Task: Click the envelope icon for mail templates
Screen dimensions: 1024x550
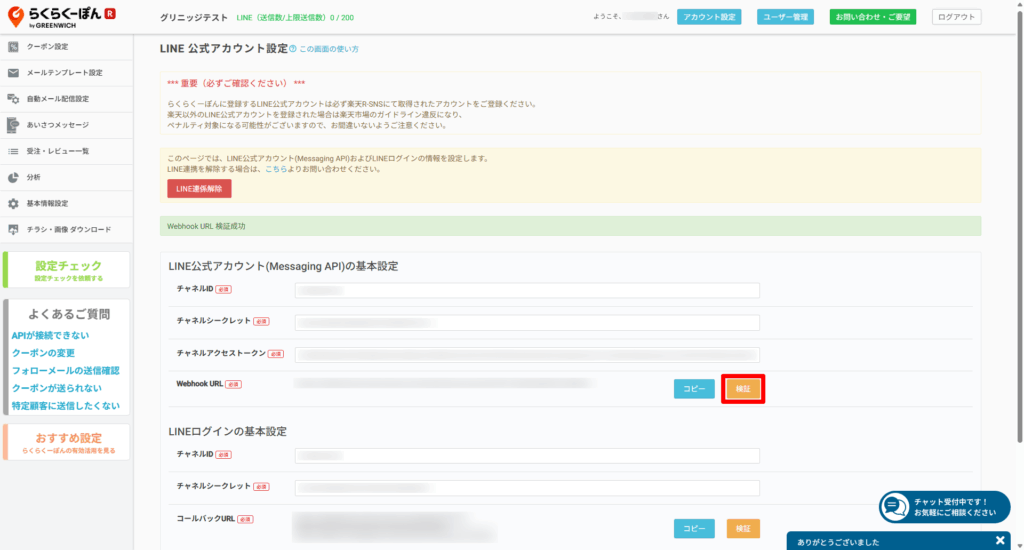Action: 13,73
